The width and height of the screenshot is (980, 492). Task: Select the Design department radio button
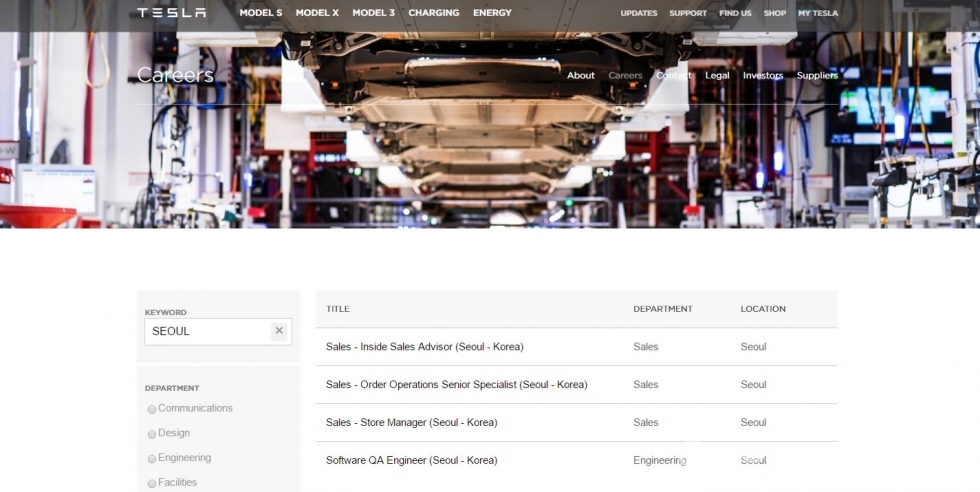152,434
